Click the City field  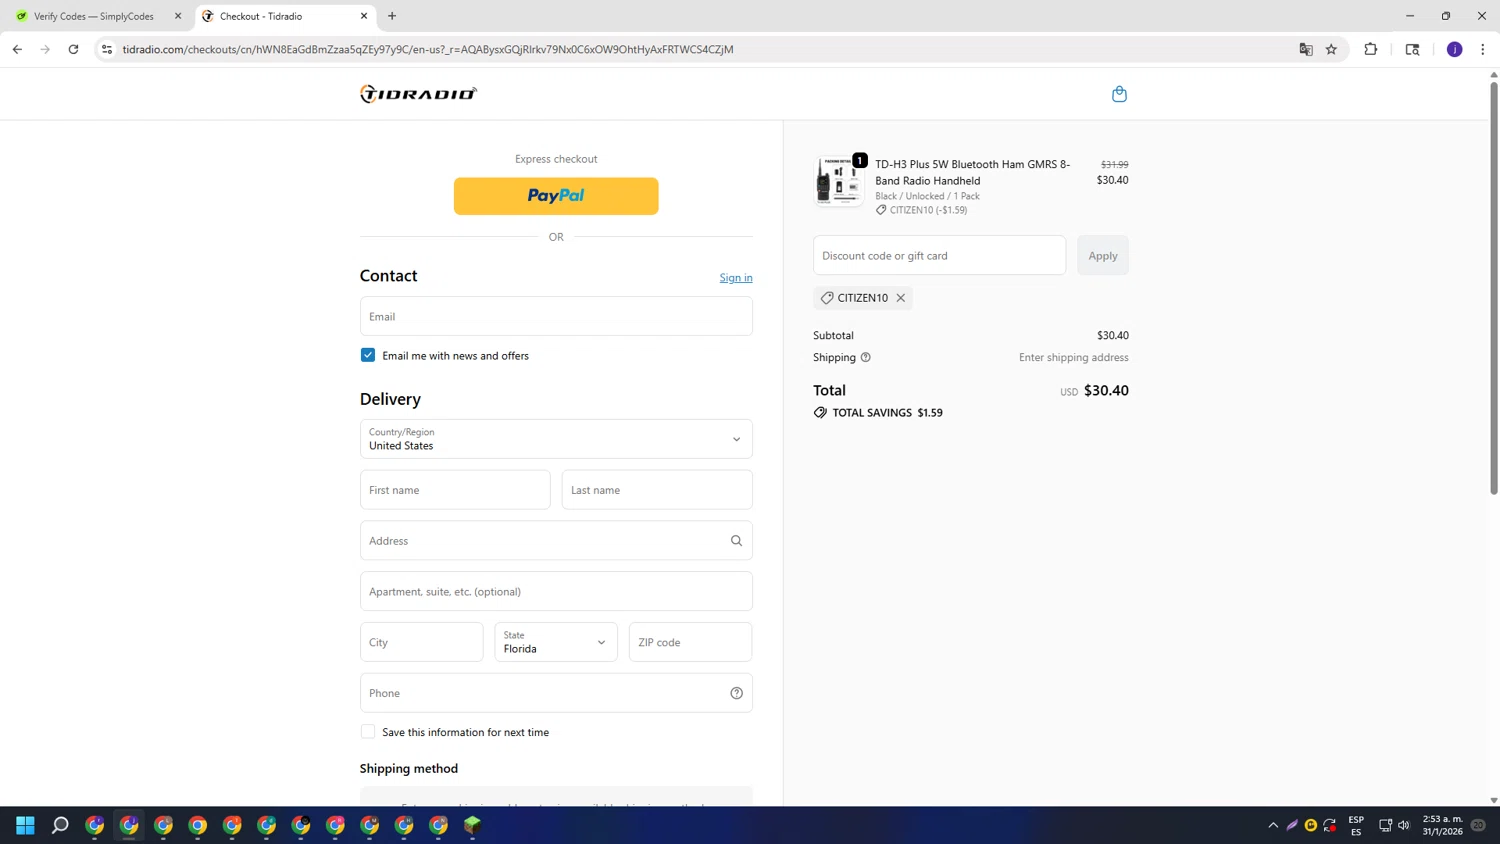click(x=422, y=642)
